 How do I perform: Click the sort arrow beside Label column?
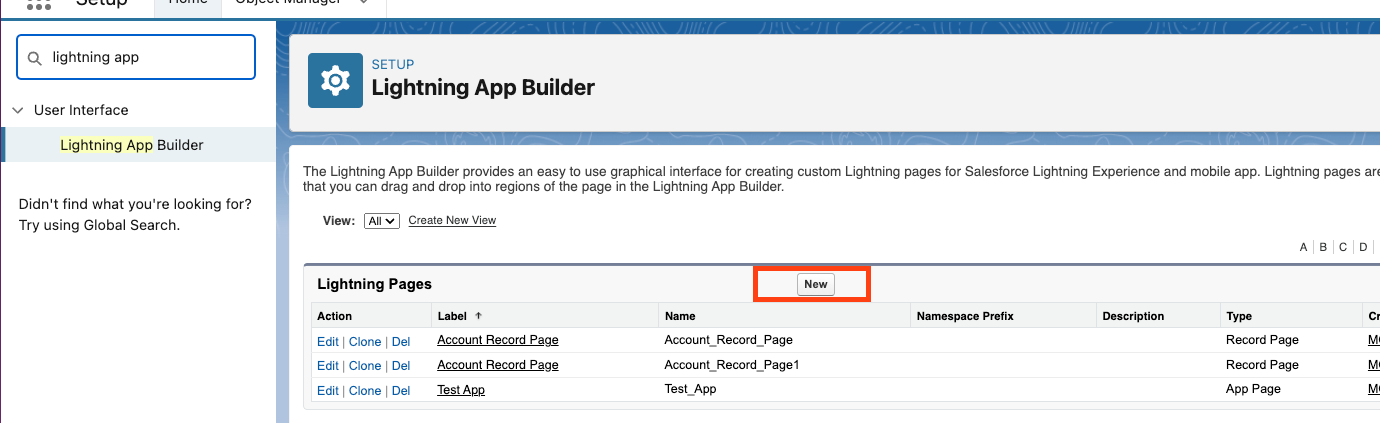pyautogui.click(x=478, y=316)
